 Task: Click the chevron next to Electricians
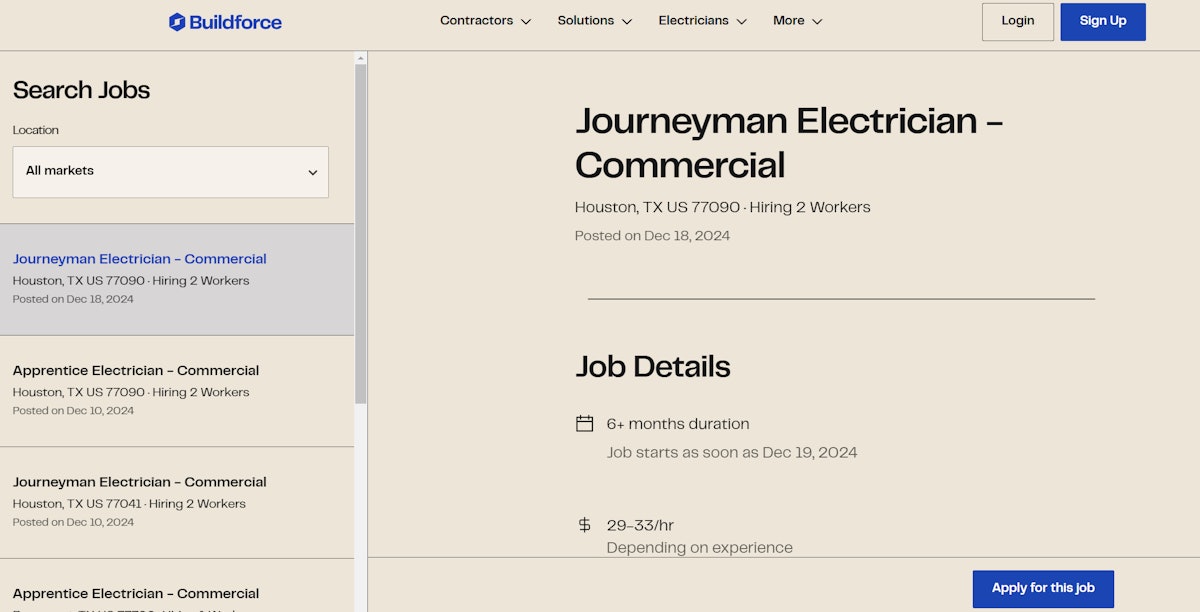point(741,21)
